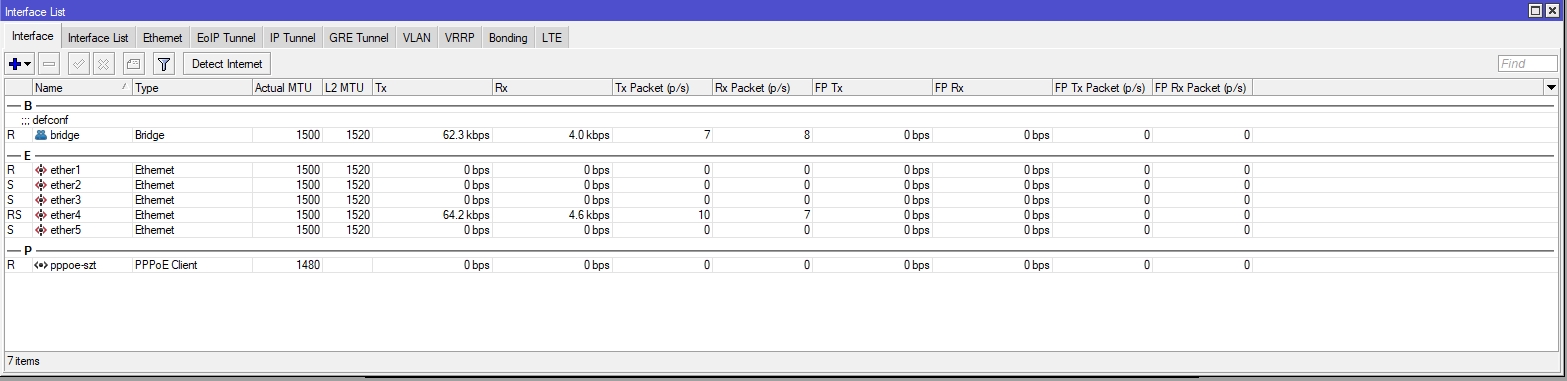Click the 4.6 kbps Rx value

click(x=588, y=215)
